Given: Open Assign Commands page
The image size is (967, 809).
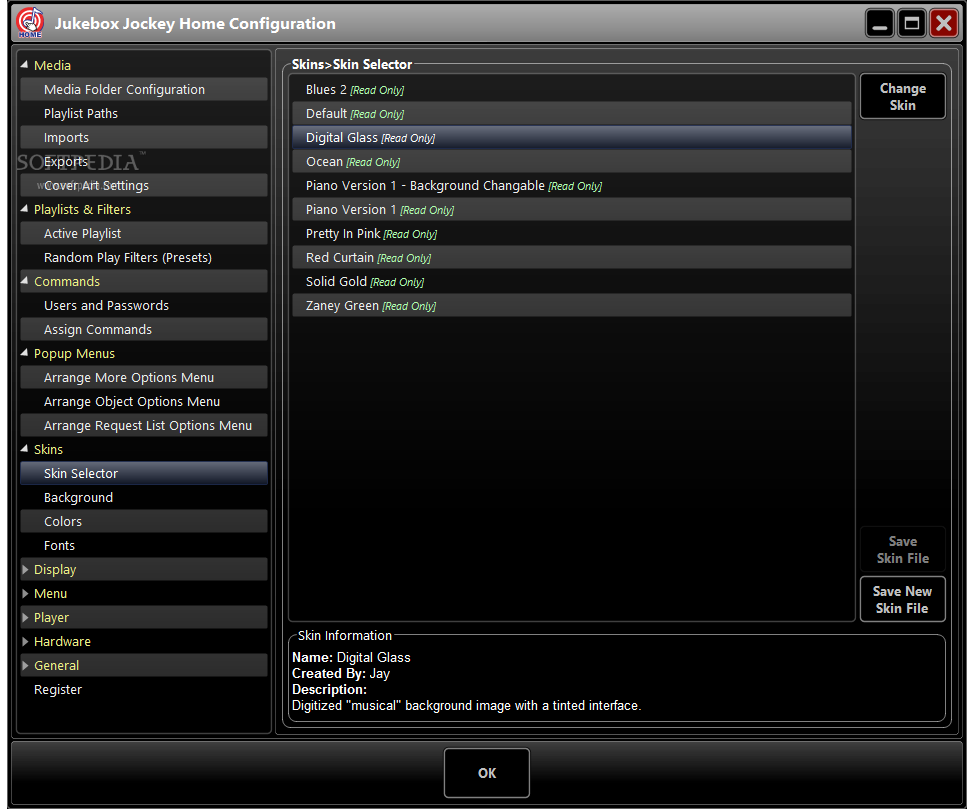Looking at the screenshot, I should point(144,330).
